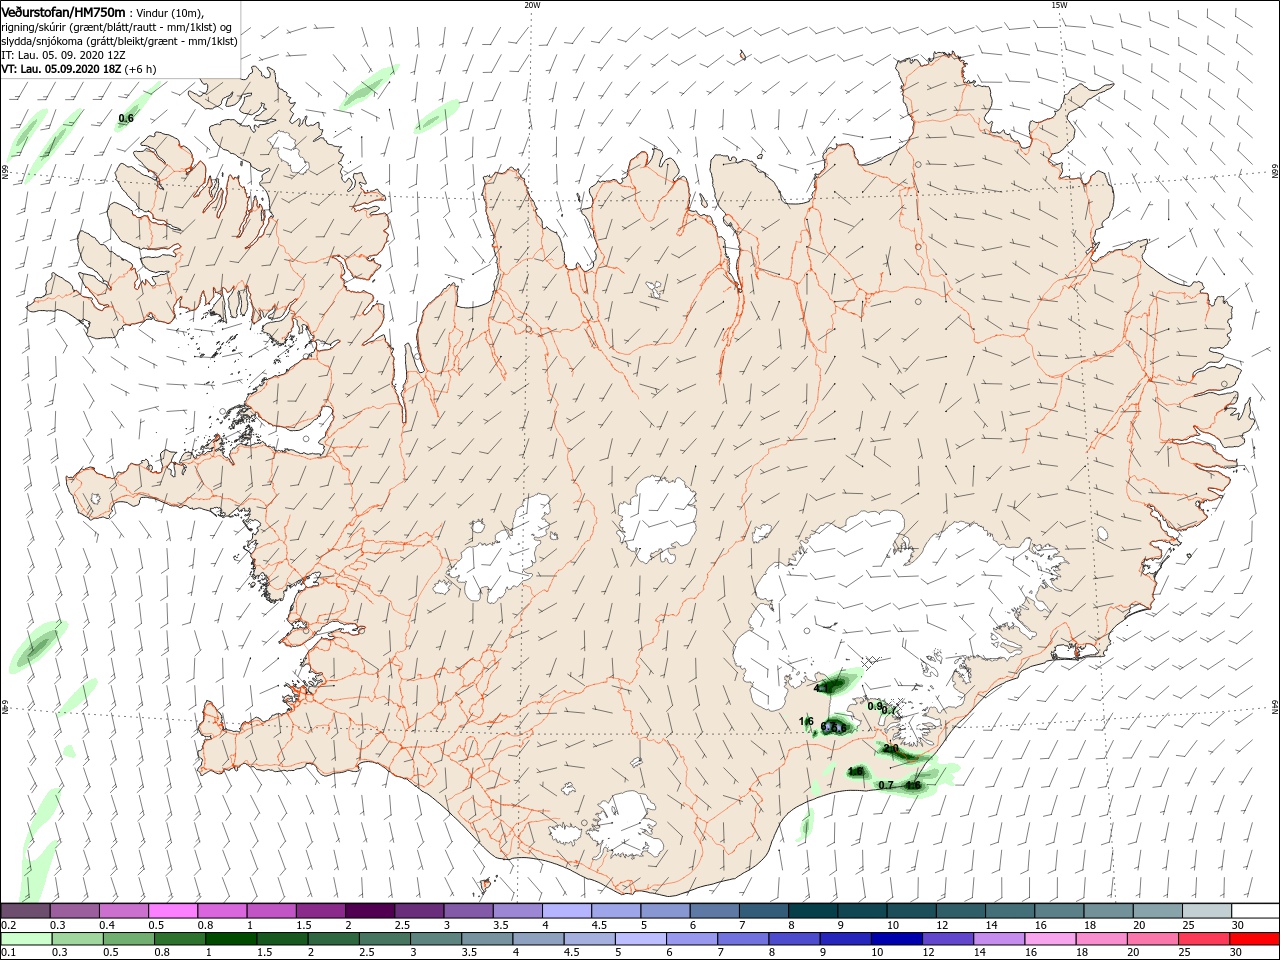Click the '15W' longitude label
The height and width of the screenshot is (960, 1280).
(1059, 5)
